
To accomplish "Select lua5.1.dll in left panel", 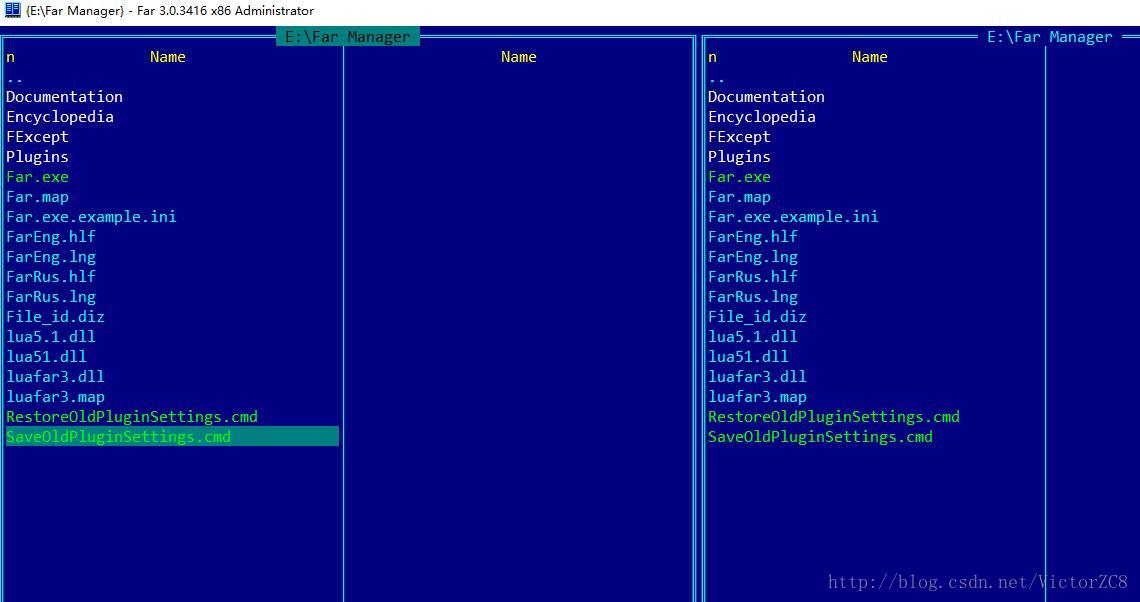I will 51,337.
